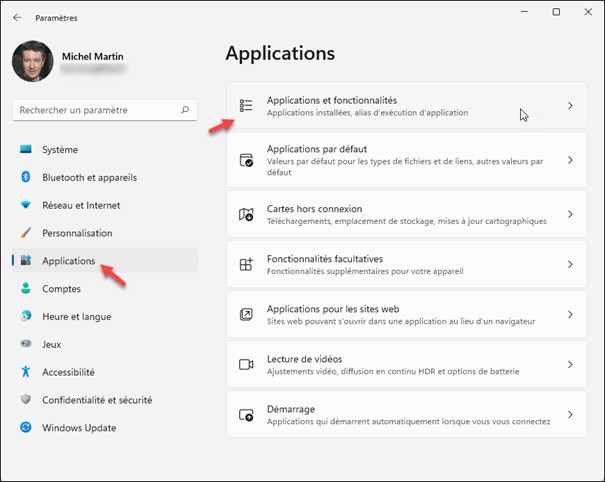Image resolution: width=605 pixels, height=482 pixels.
Task: Click the Rechercher un paramètre field
Action: click(x=95, y=110)
